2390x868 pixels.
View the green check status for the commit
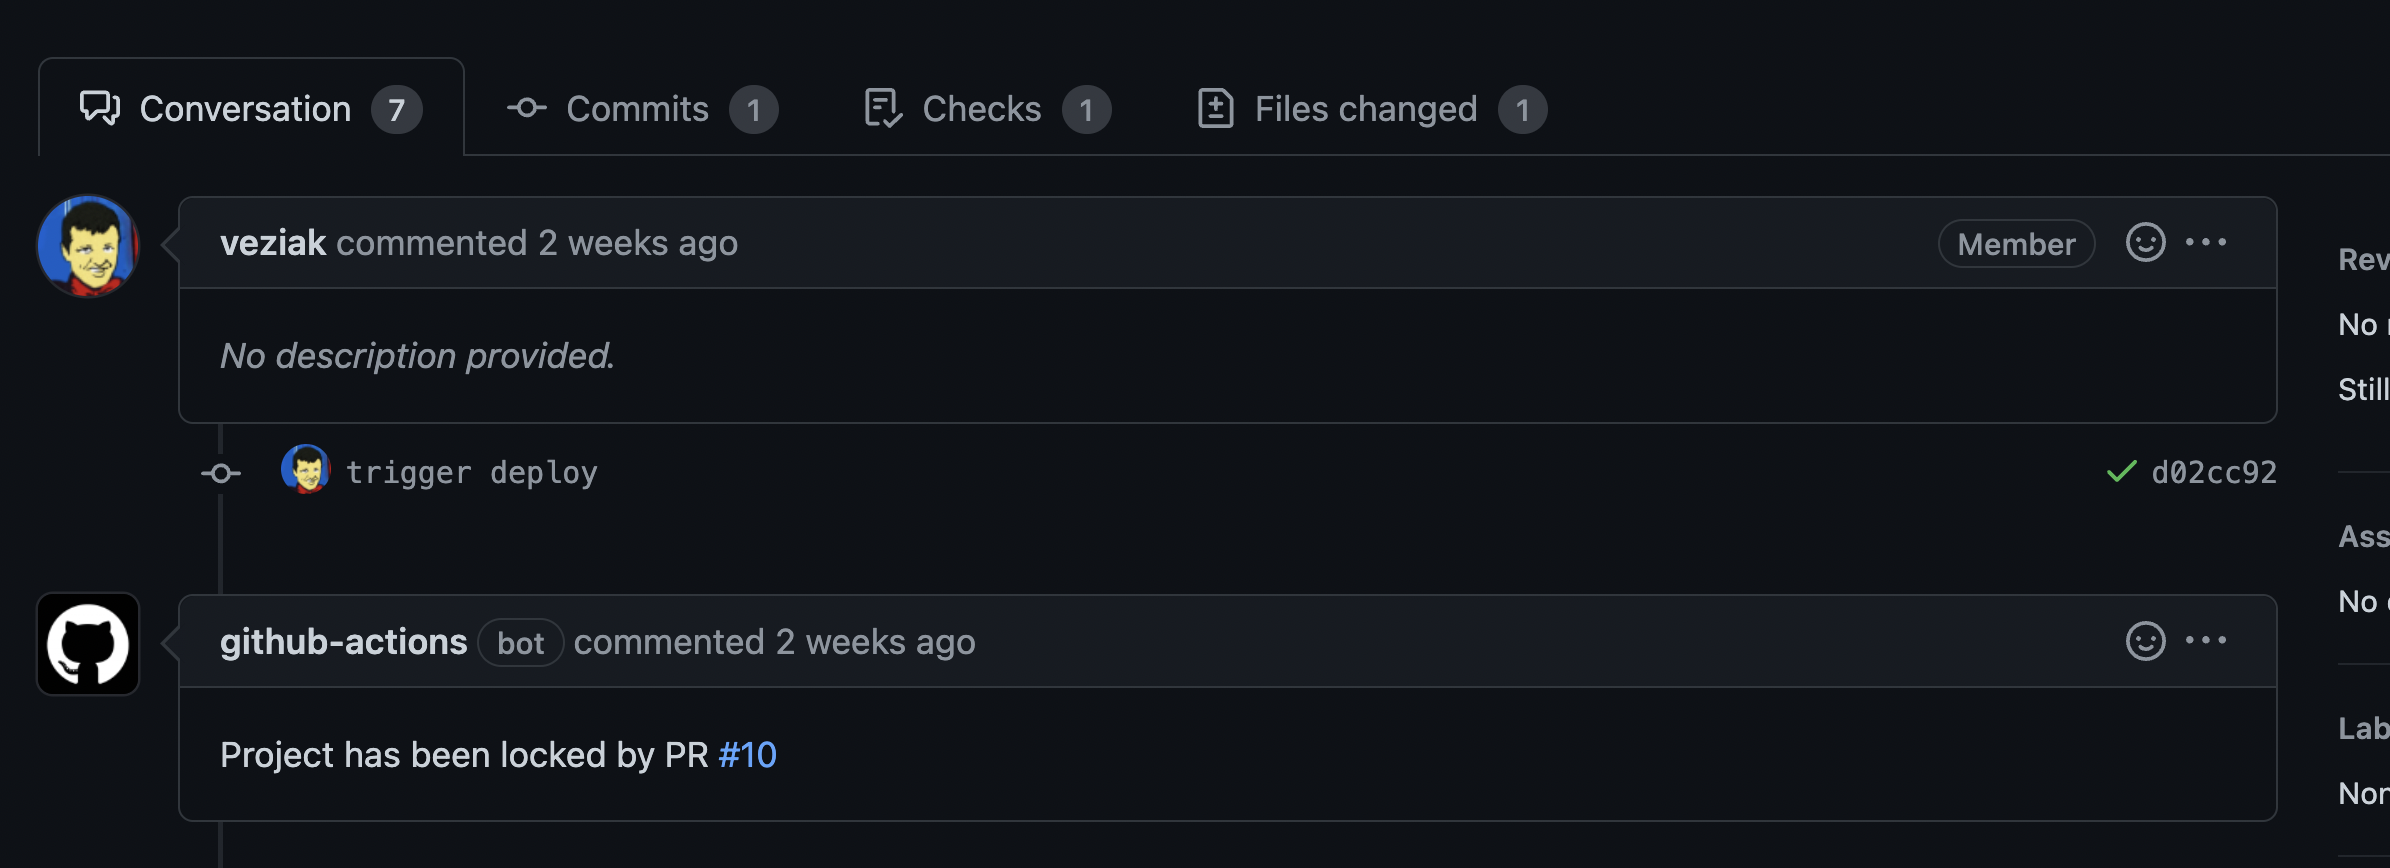click(x=2121, y=472)
